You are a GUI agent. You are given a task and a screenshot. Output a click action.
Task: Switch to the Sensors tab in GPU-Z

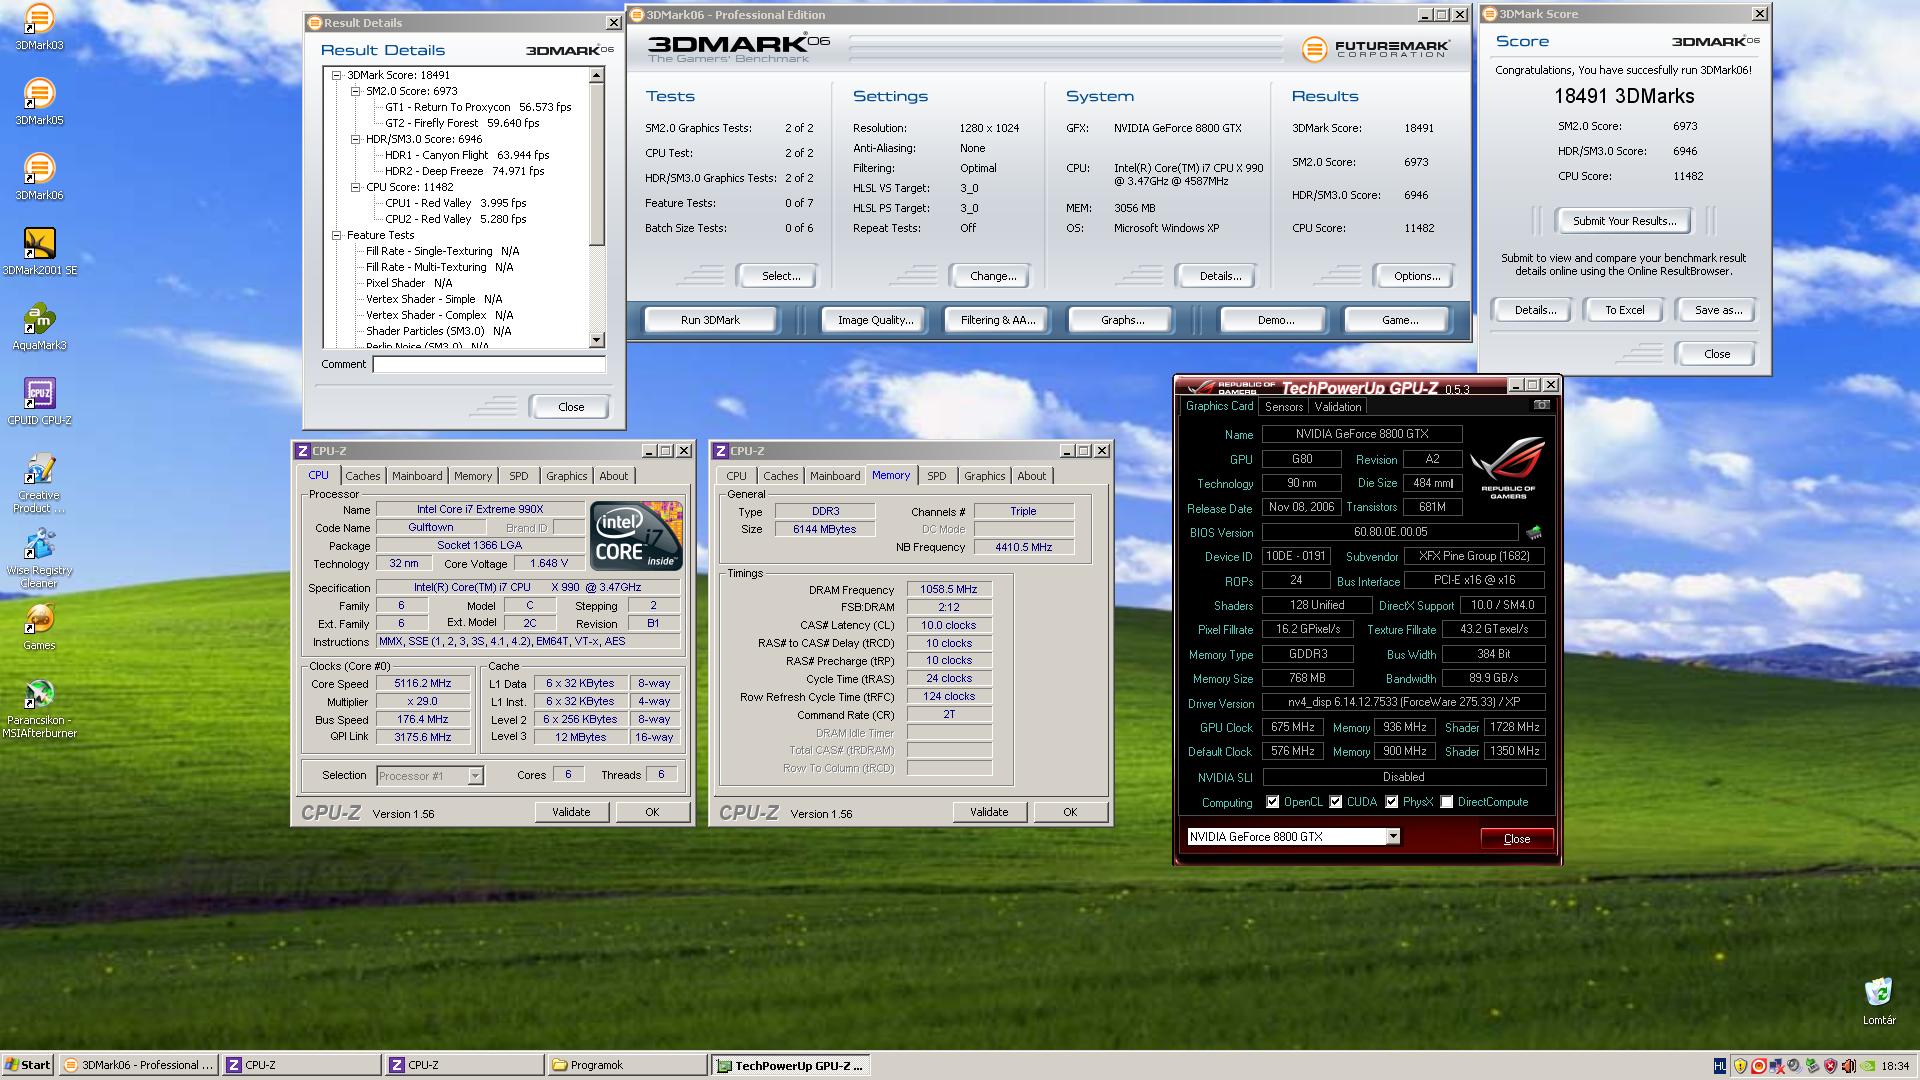[x=1283, y=407]
